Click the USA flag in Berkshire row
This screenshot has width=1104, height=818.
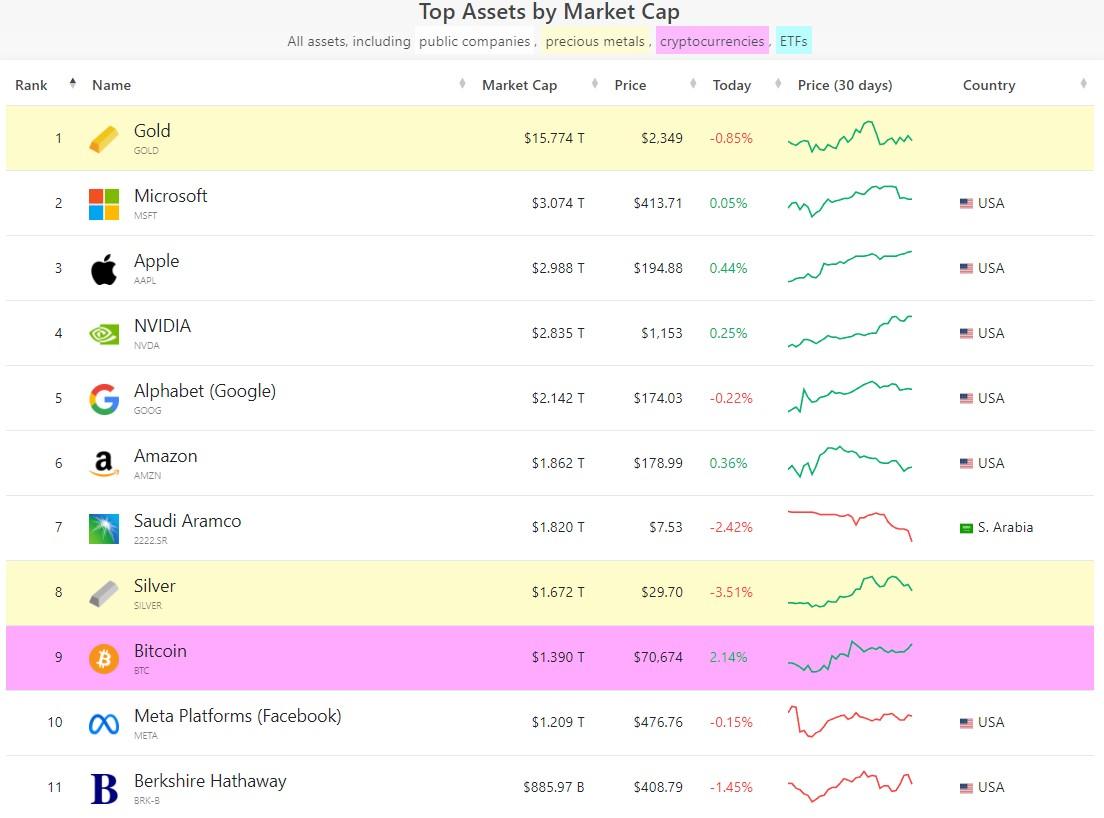(x=966, y=788)
